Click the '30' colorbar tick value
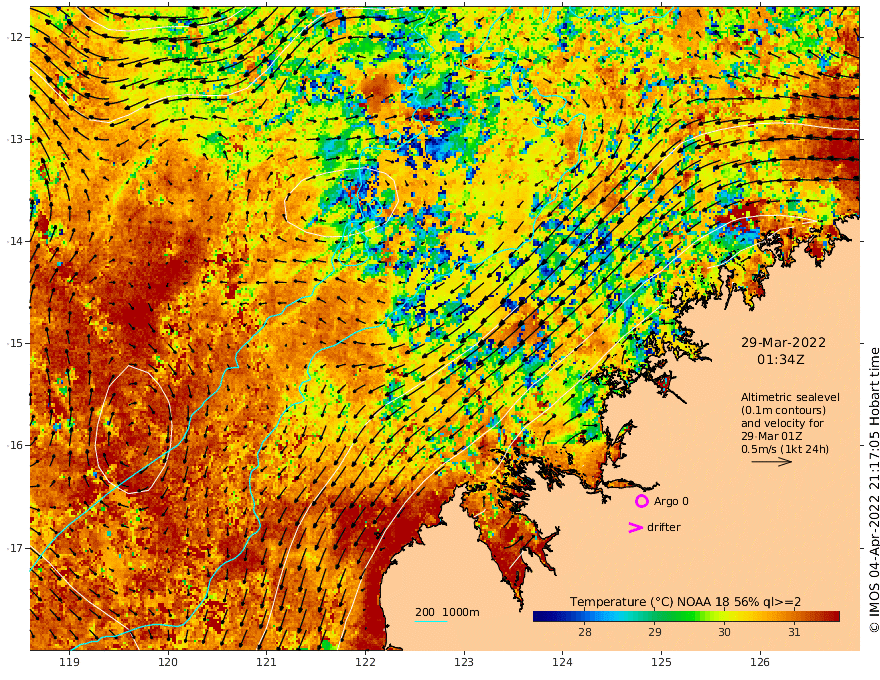The width and height of the screenshot is (880, 680). (724, 632)
